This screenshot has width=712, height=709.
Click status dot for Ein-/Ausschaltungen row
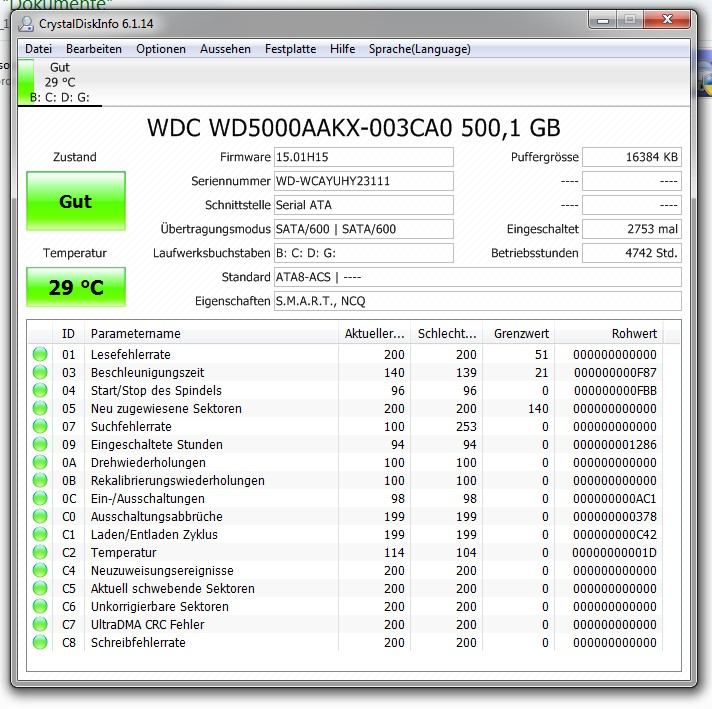click(x=40, y=498)
